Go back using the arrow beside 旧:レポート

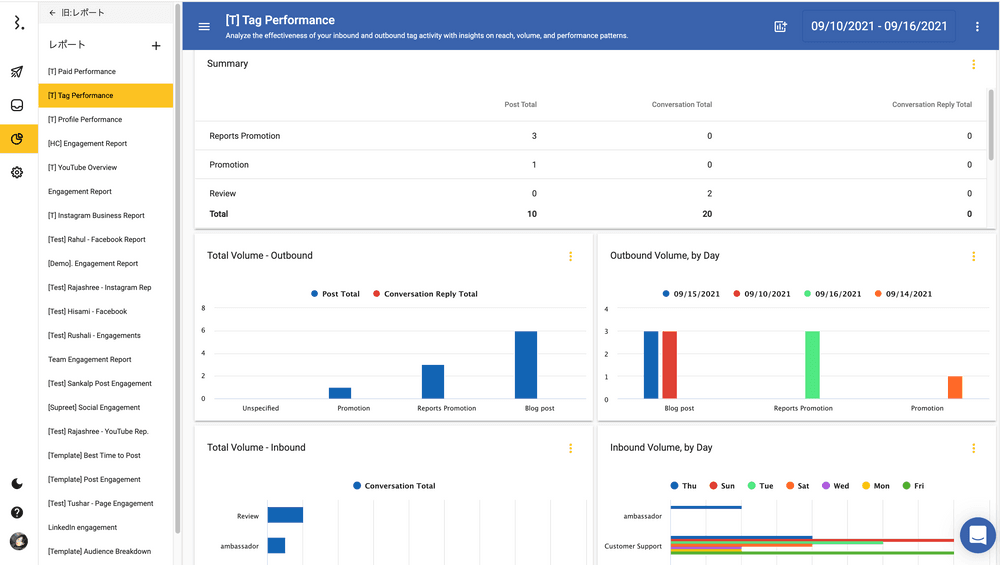[x=52, y=13]
